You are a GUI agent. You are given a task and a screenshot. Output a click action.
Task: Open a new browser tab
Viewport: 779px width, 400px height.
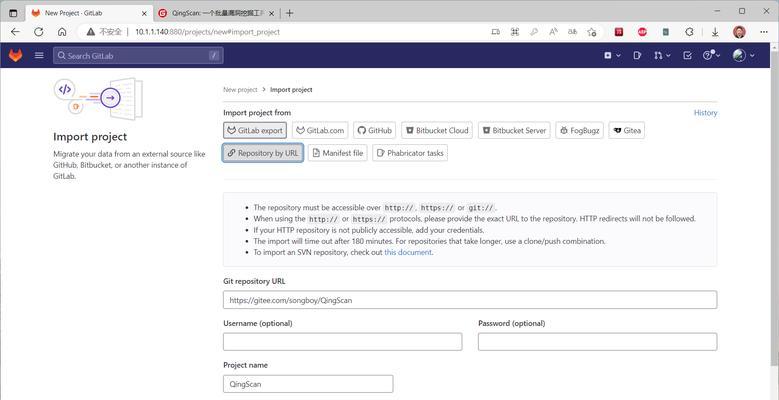[289, 13]
